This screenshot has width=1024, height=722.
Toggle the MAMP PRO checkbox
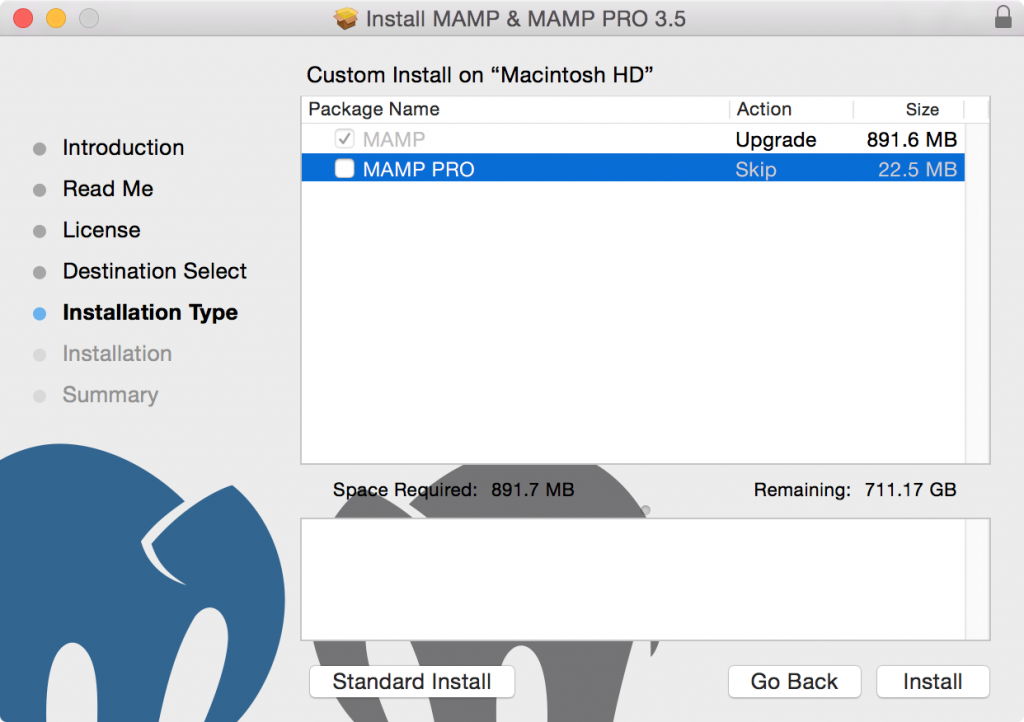click(x=344, y=169)
